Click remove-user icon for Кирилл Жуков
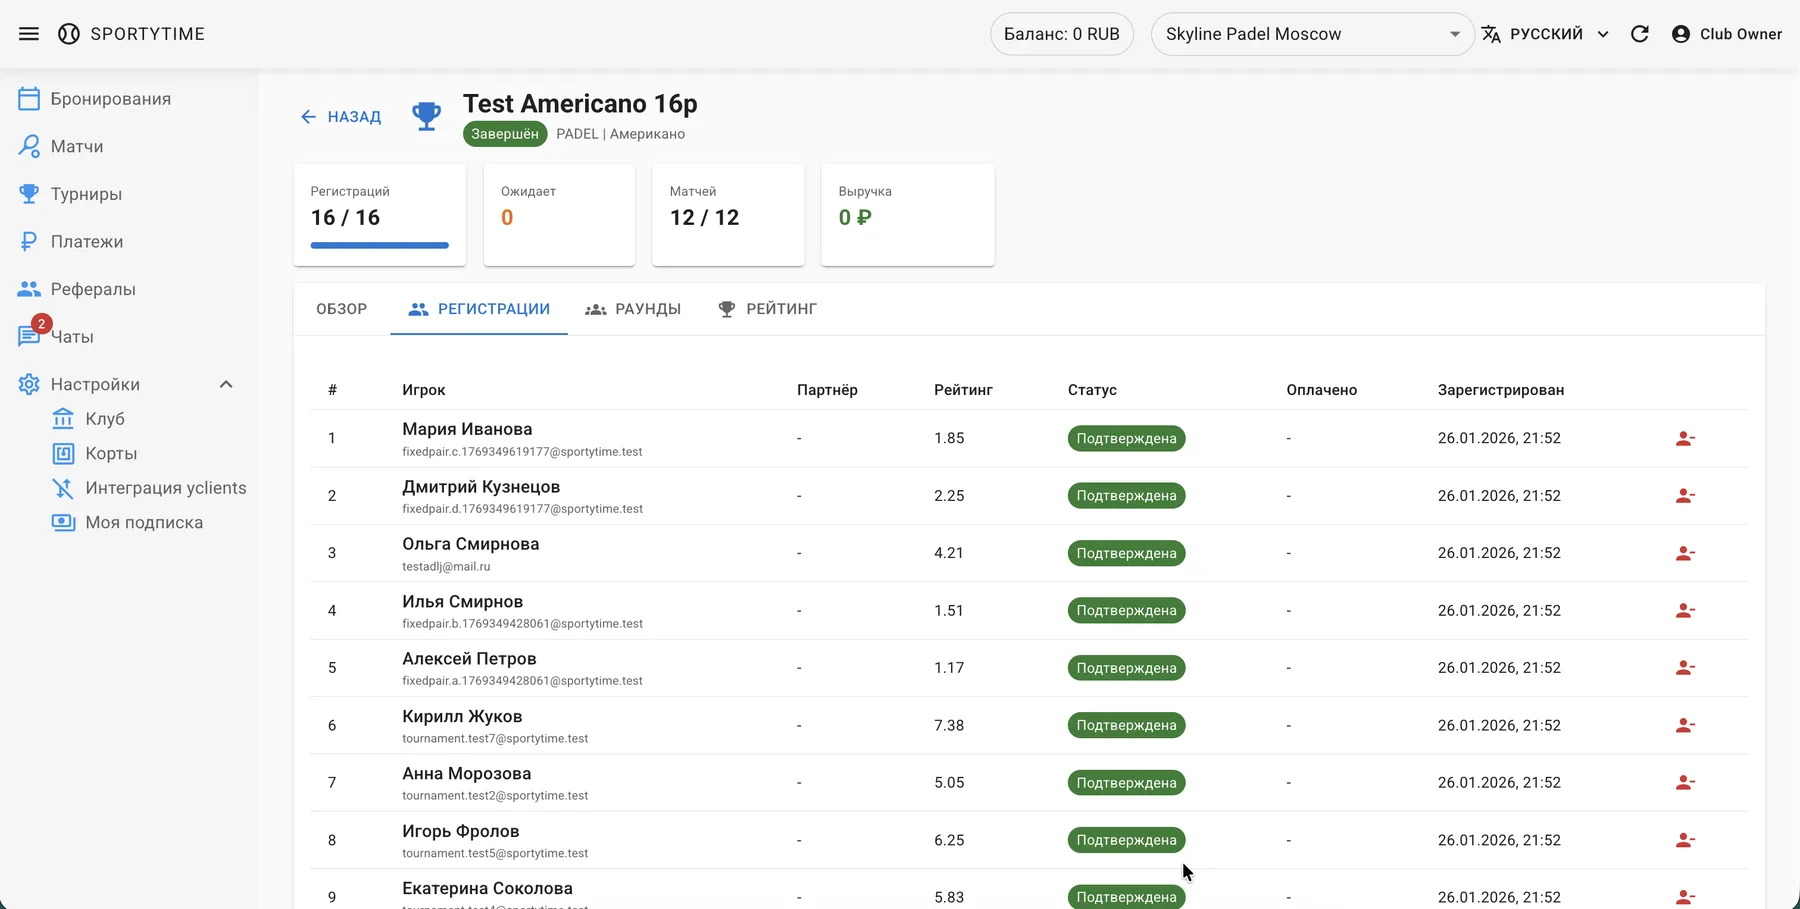The height and width of the screenshot is (909, 1800). tap(1685, 725)
